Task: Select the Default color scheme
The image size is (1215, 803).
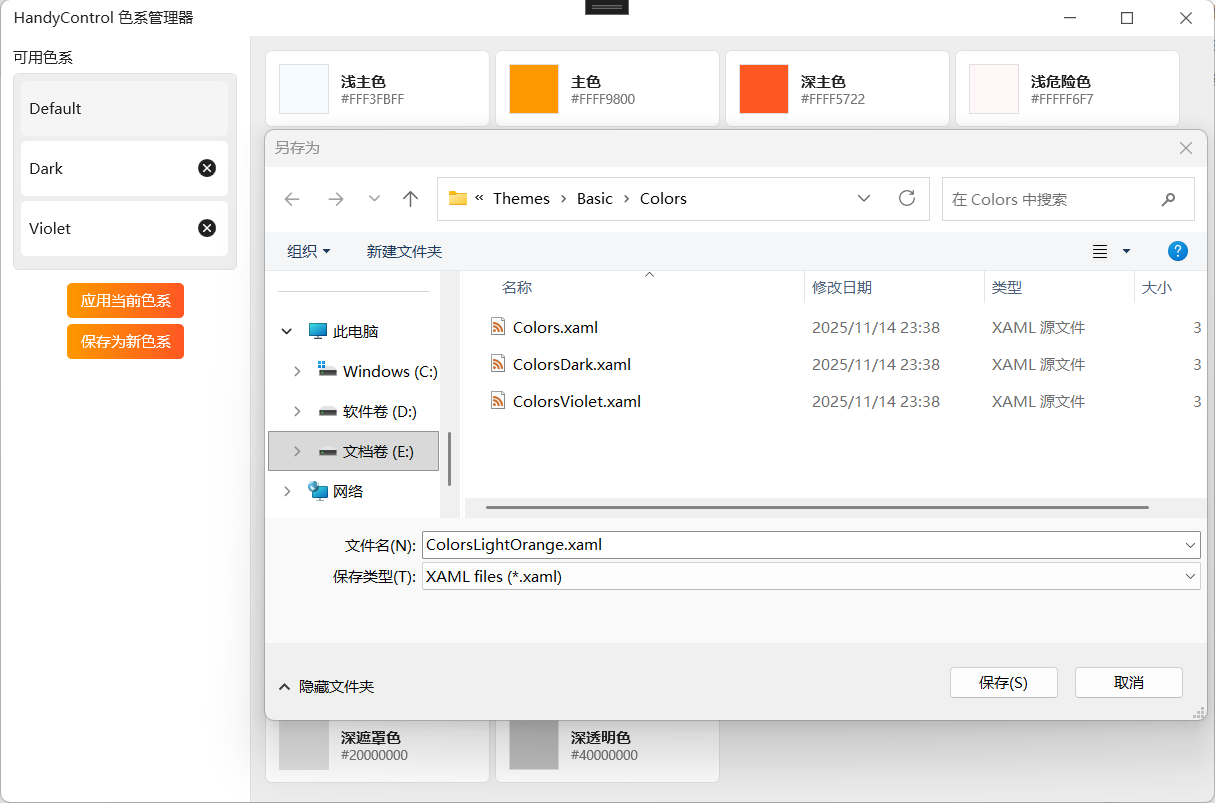Action: pos(125,108)
